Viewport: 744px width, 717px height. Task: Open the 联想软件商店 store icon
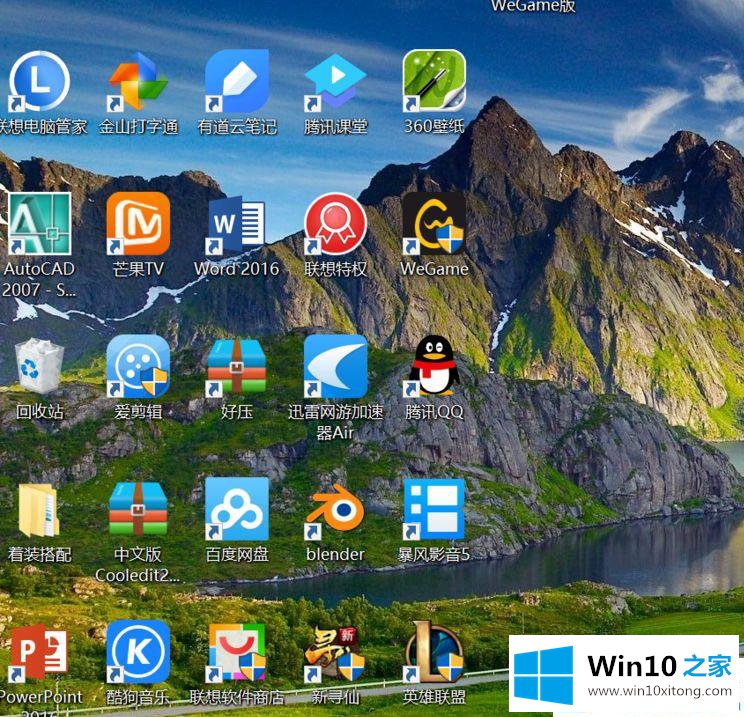[237, 652]
